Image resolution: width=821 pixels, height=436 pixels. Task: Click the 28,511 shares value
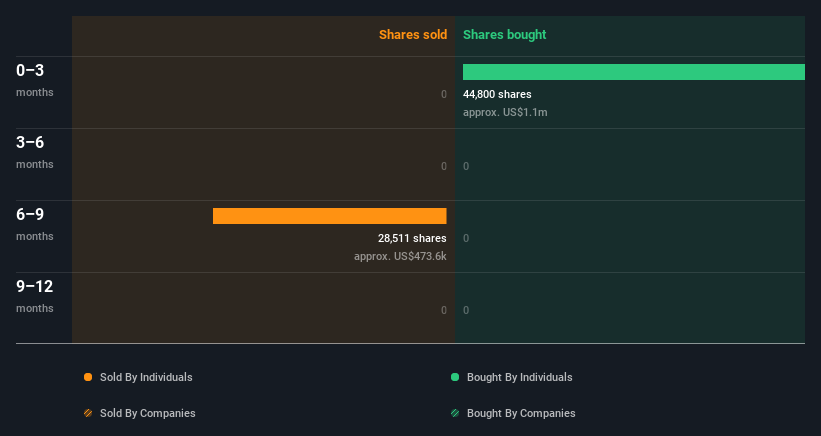(x=412, y=238)
